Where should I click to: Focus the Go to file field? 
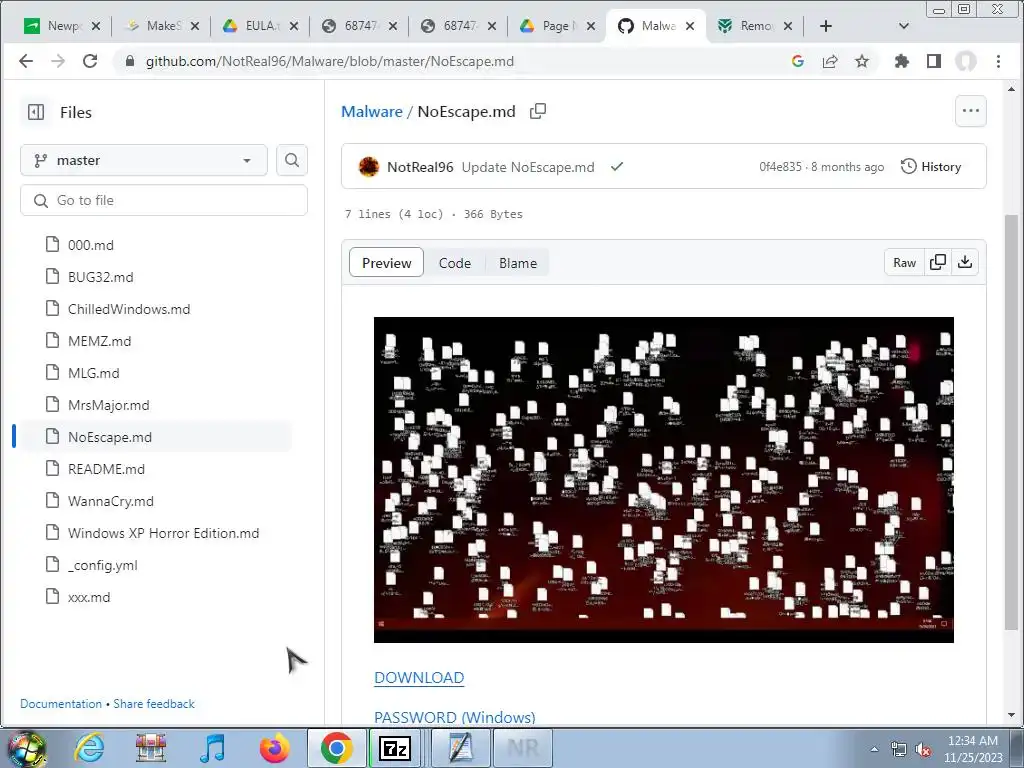coord(164,200)
